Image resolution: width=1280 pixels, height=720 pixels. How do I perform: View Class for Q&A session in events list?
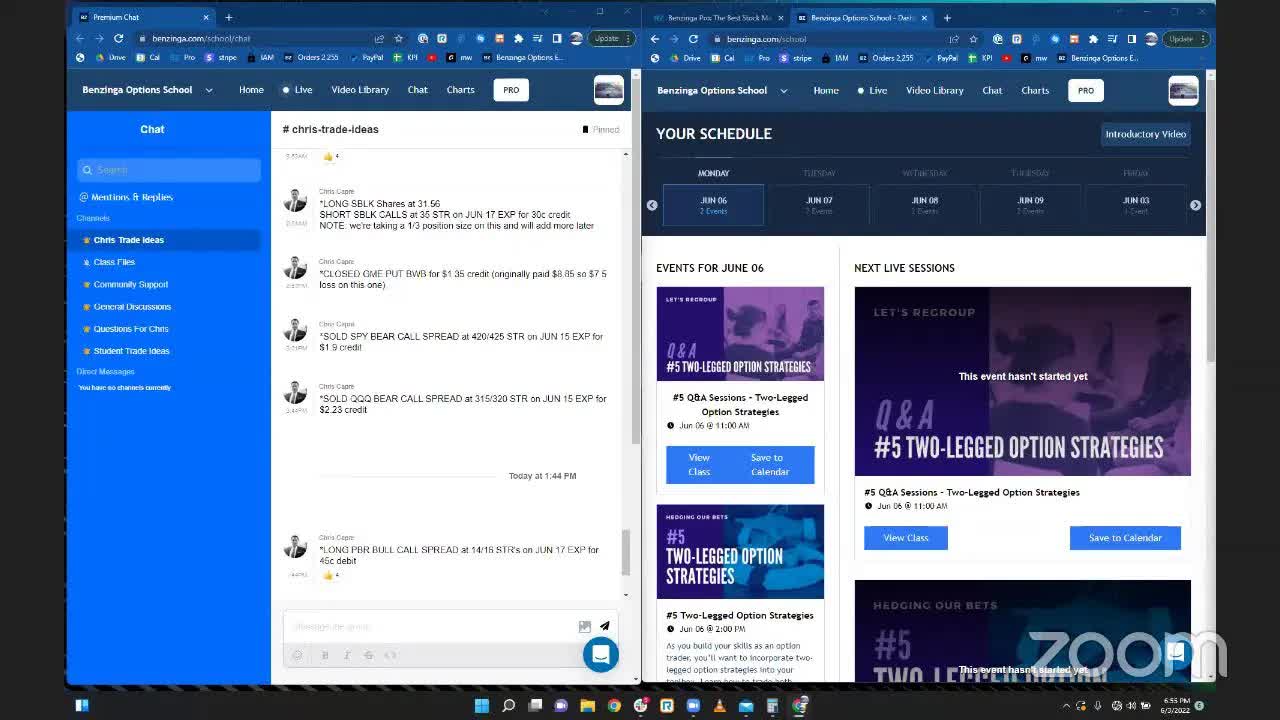pyautogui.click(x=699, y=465)
